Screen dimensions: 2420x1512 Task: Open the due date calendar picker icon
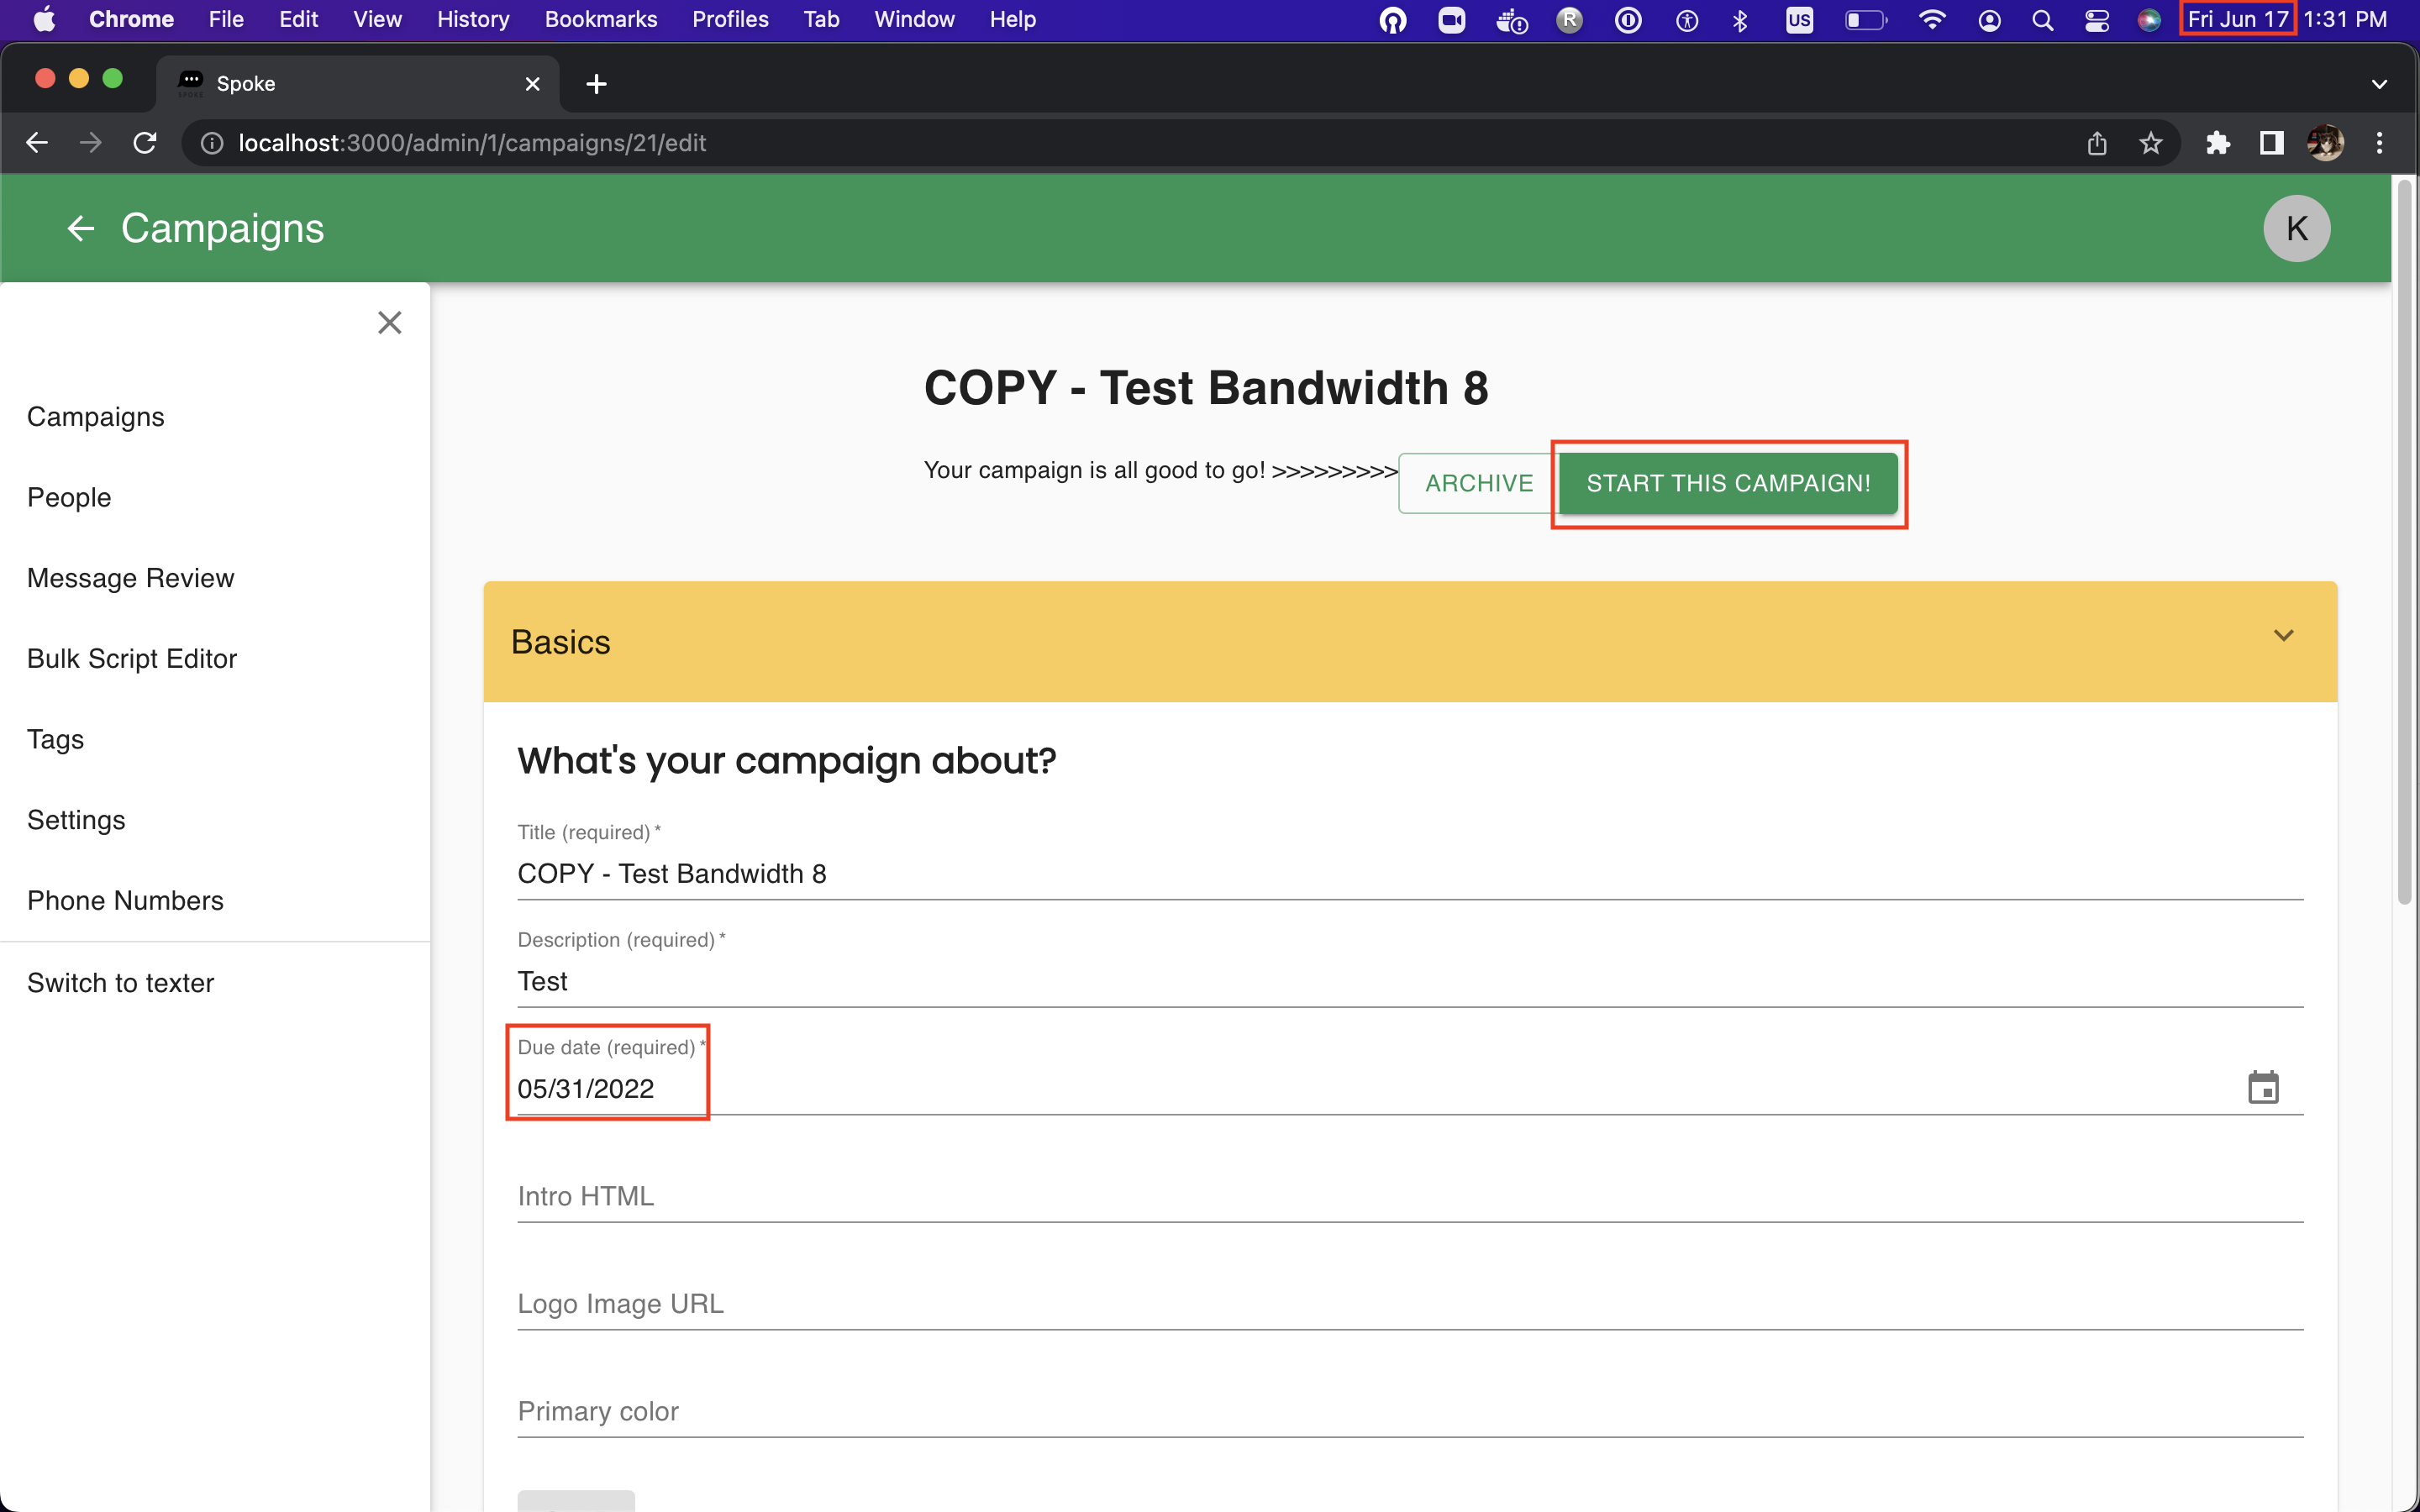(x=2262, y=1087)
